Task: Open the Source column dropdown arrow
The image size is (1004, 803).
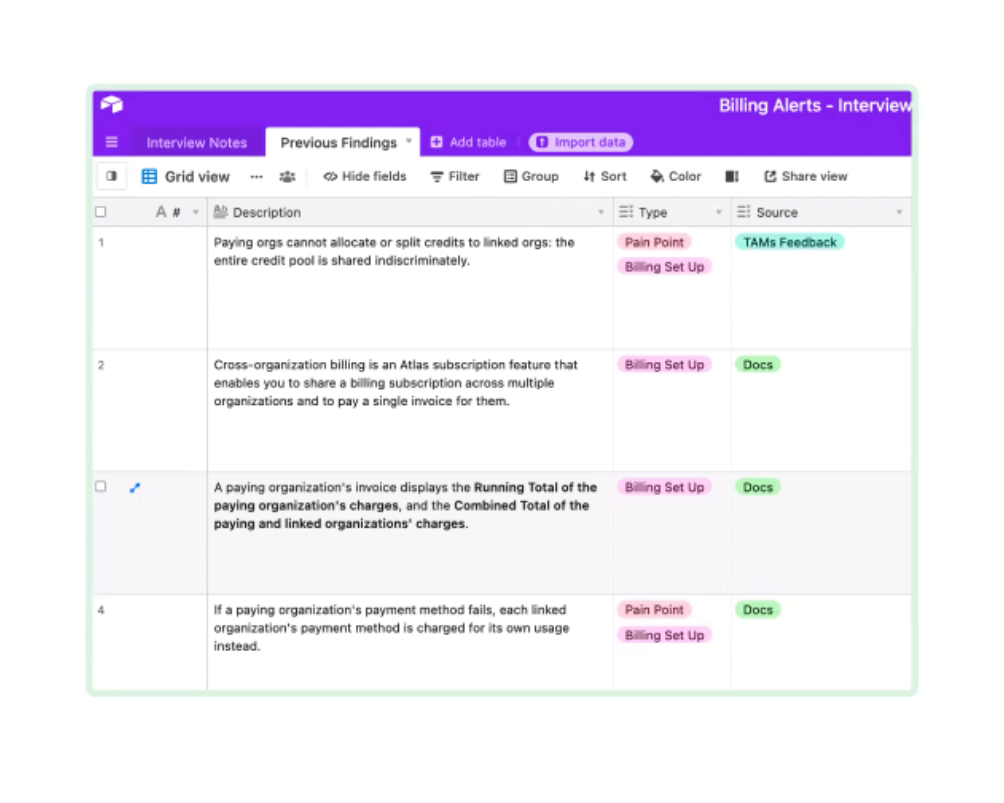Action: click(x=899, y=212)
